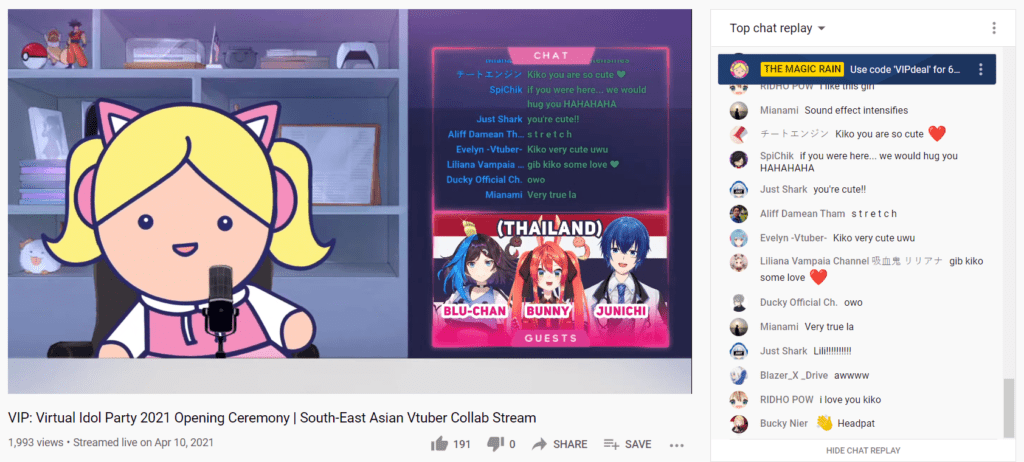Click the Share arrow icon

coord(539,444)
